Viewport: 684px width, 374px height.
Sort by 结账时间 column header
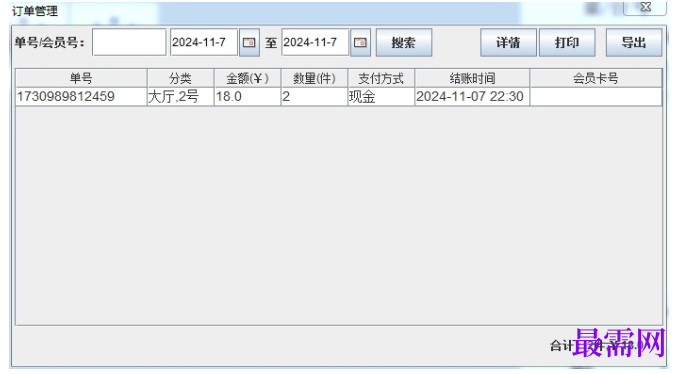[x=472, y=78]
